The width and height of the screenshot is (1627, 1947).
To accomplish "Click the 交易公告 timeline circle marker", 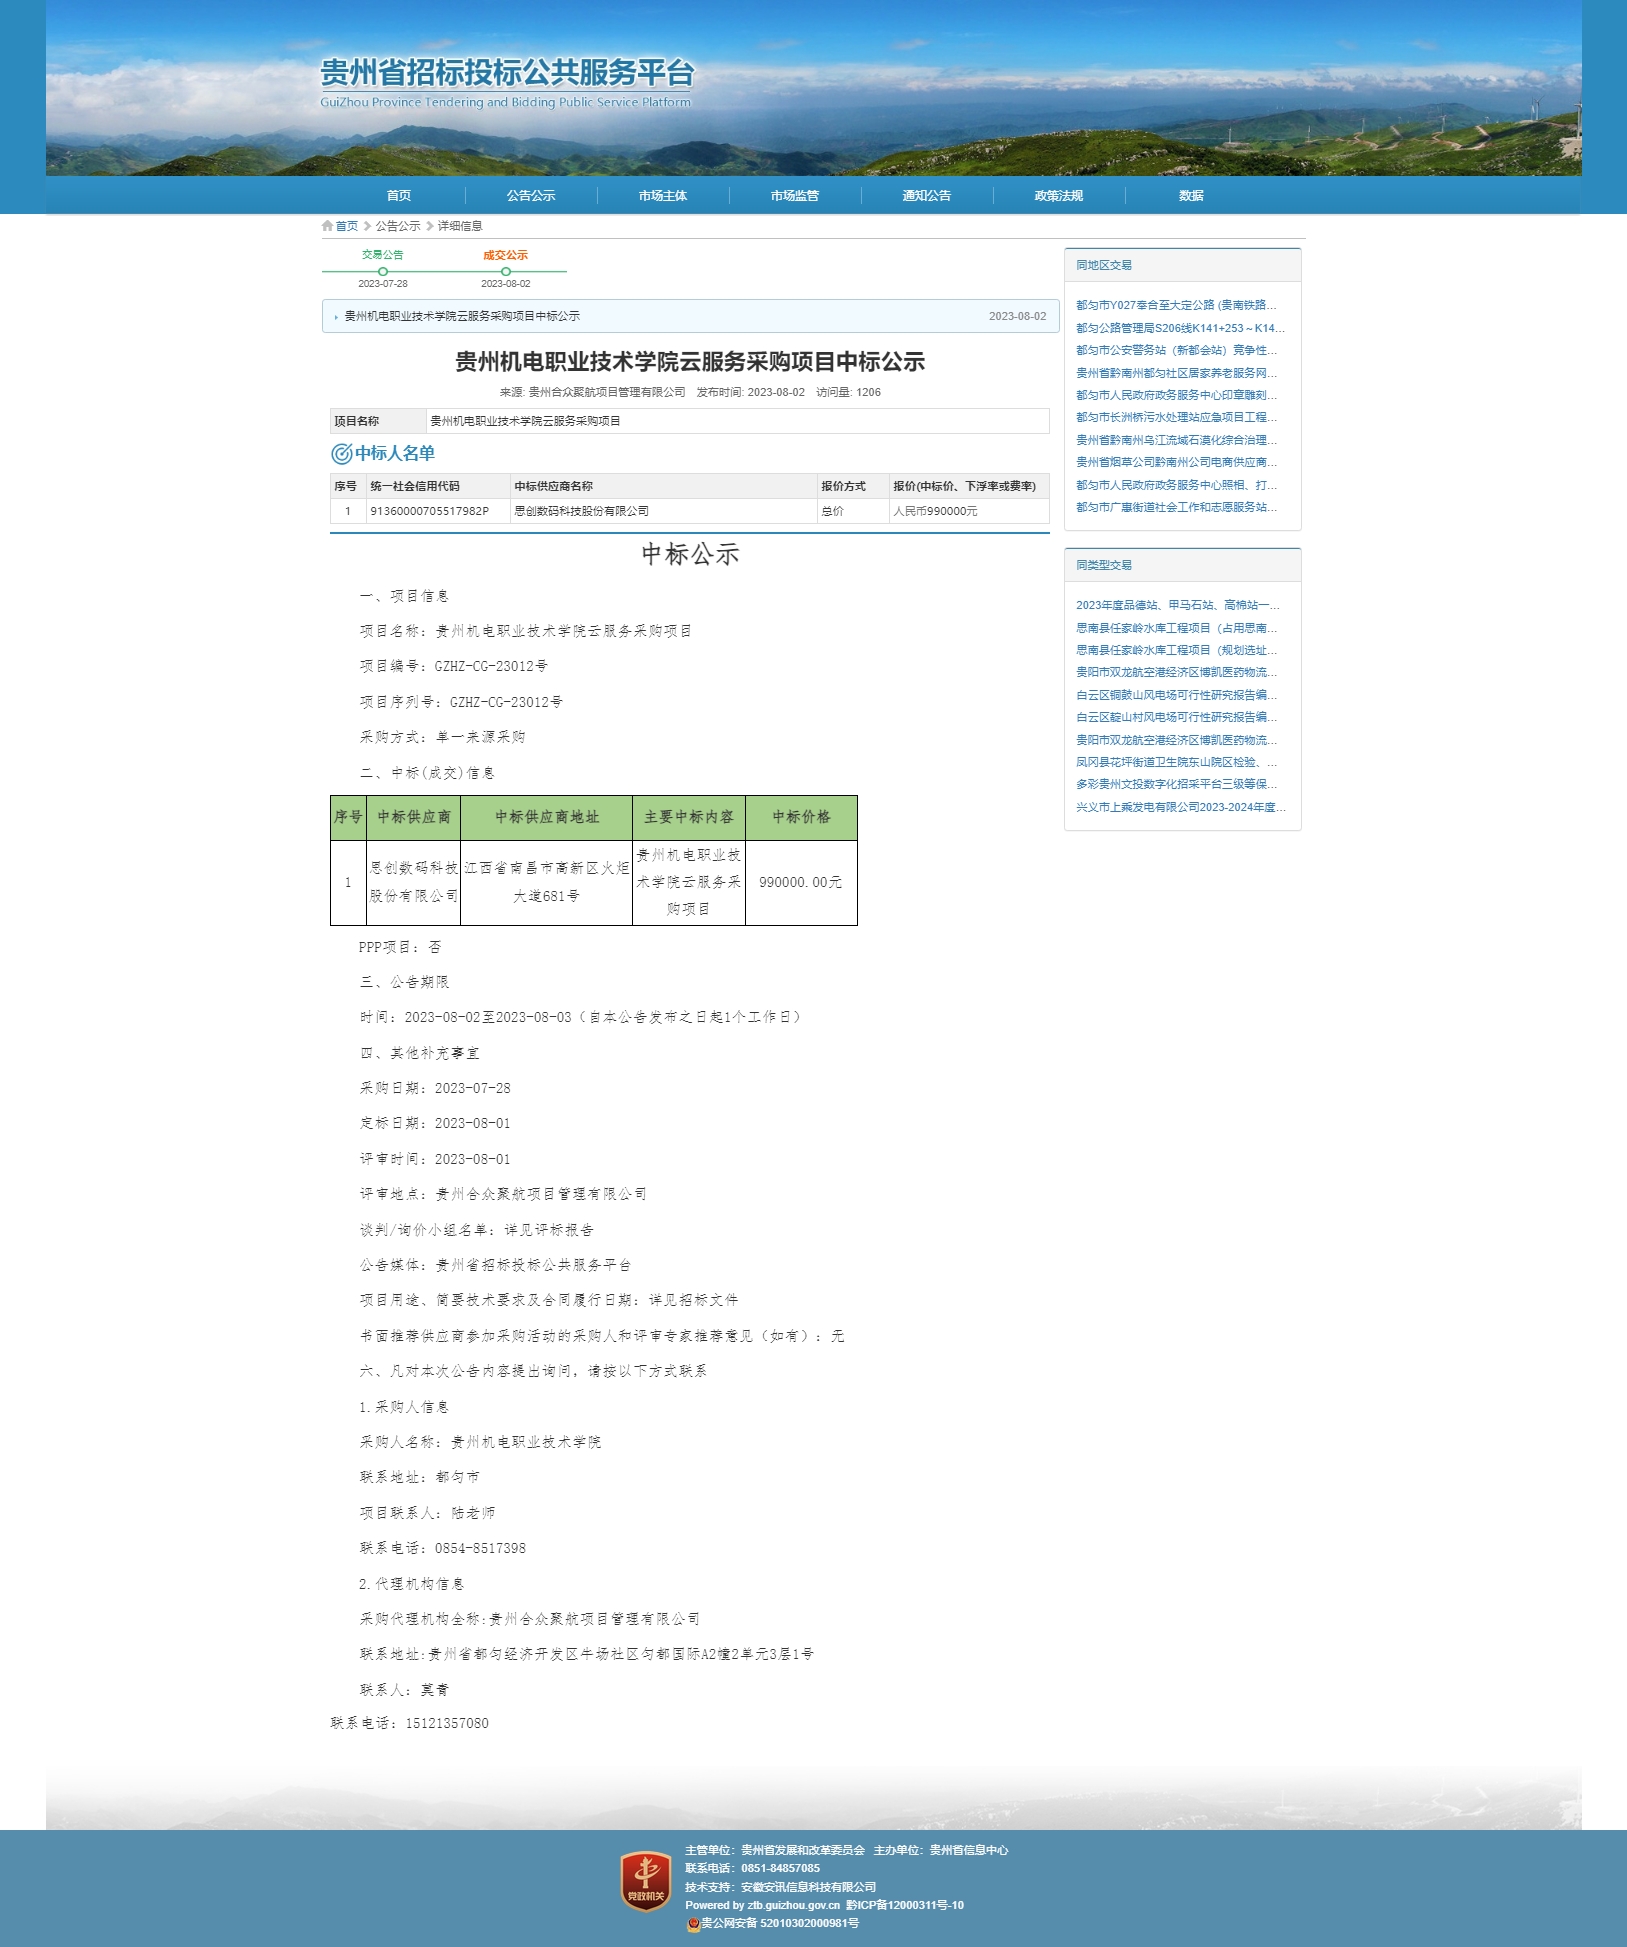I will pyautogui.click(x=383, y=271).
